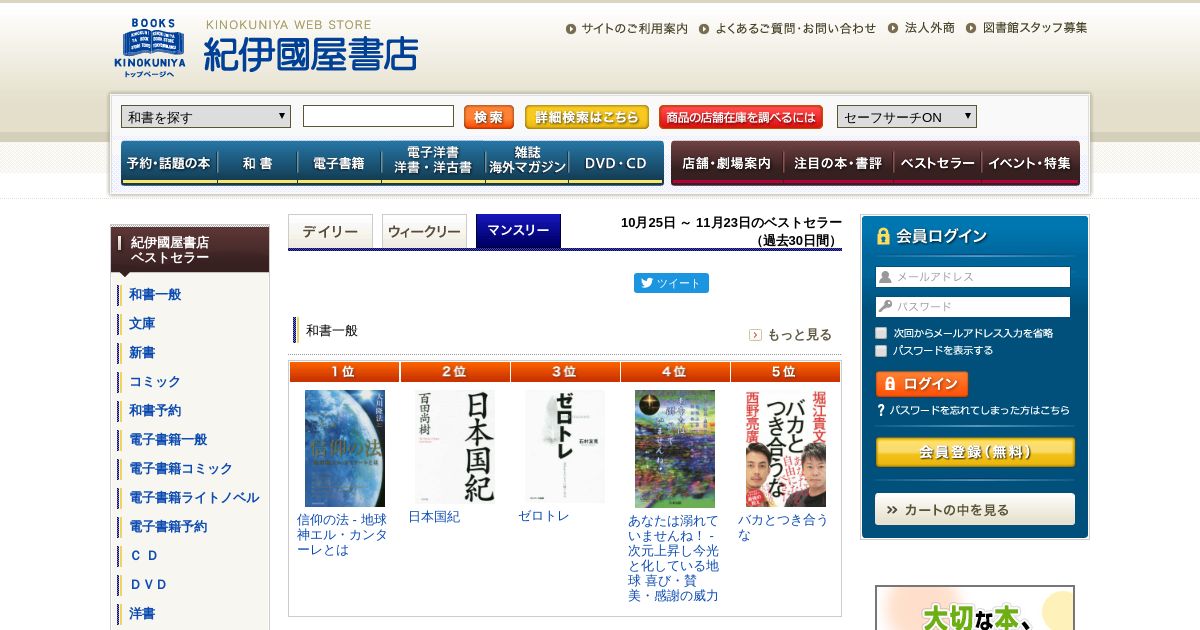The width and height of the screenshot is (1200, 630).
Task: Open ベストセラー navigation menu
Action: (938, 163)
